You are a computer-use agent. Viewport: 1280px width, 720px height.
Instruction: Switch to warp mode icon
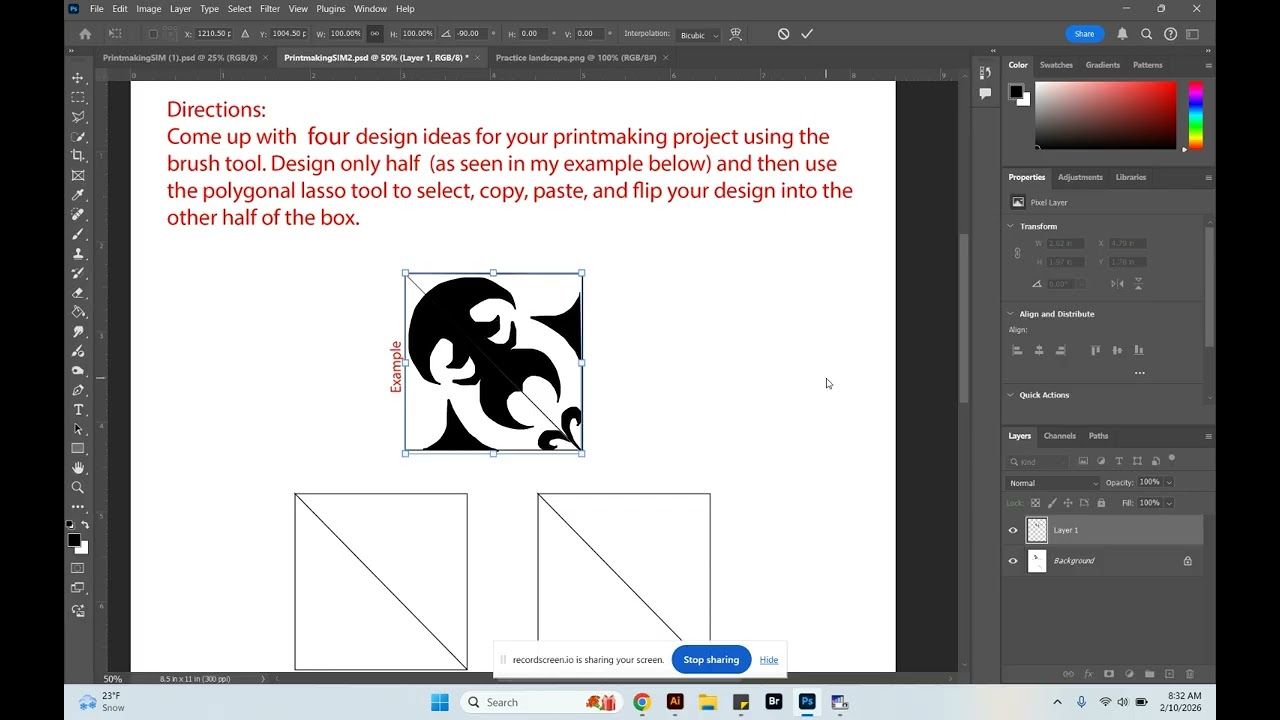[736, 34]
